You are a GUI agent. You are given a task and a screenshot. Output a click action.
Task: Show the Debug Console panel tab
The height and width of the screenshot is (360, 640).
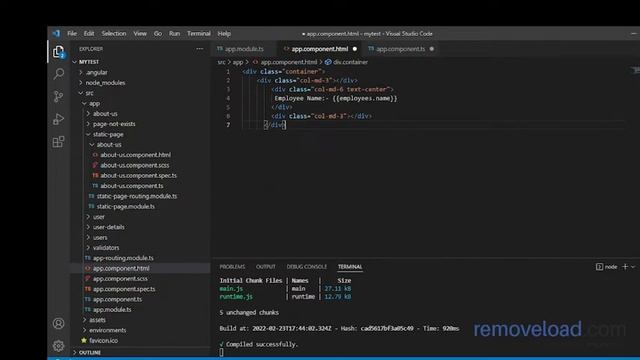click(x=307, y=267)
